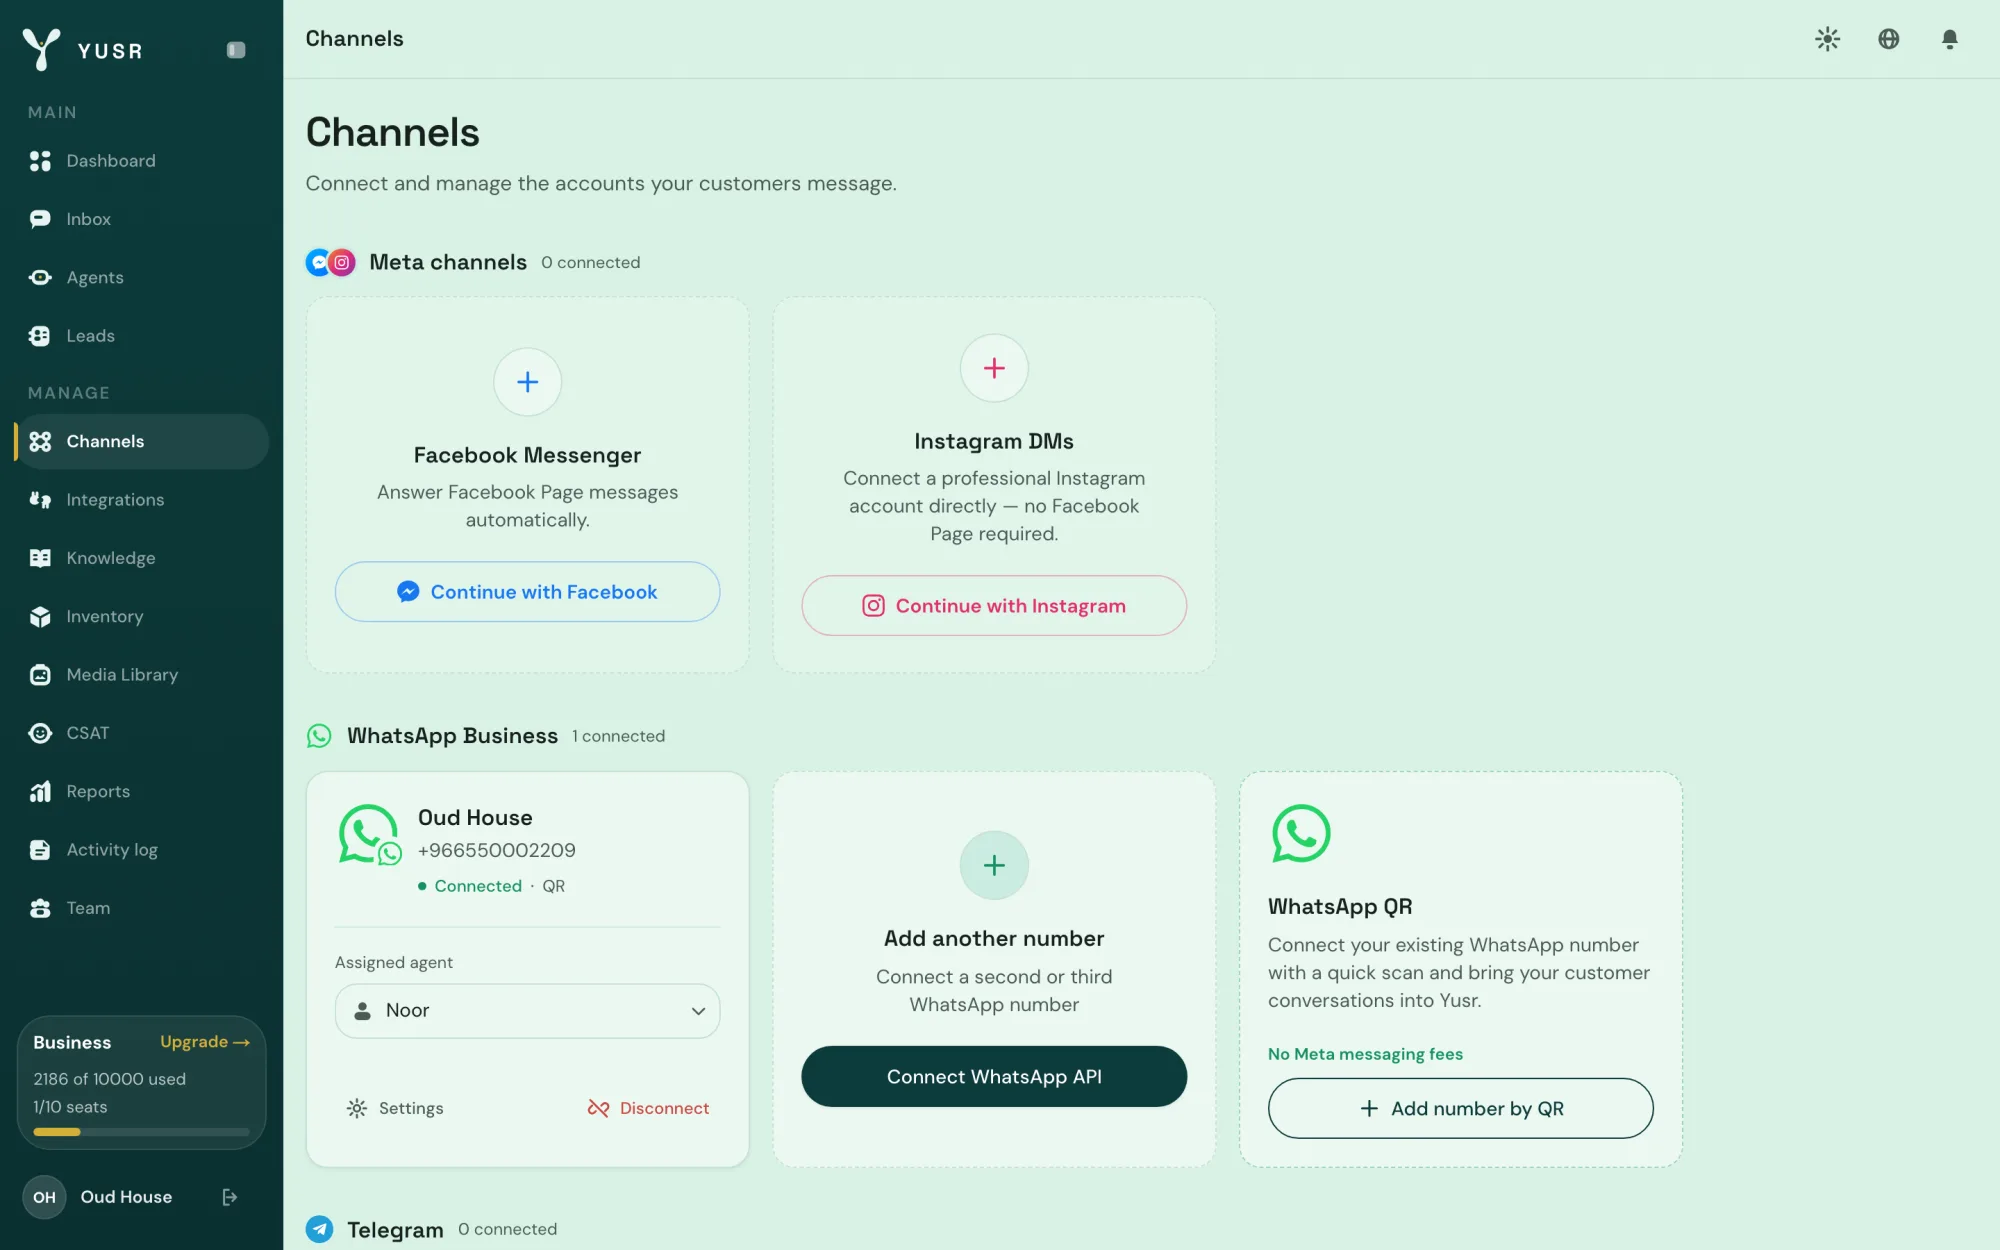Click the OH account avatar

click(x=45, y=1197)
